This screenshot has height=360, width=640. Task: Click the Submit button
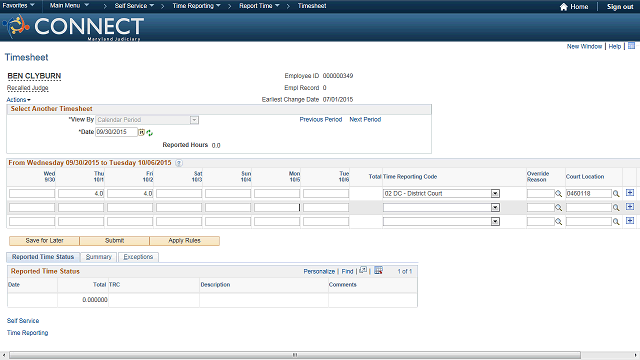pos(114,241)
